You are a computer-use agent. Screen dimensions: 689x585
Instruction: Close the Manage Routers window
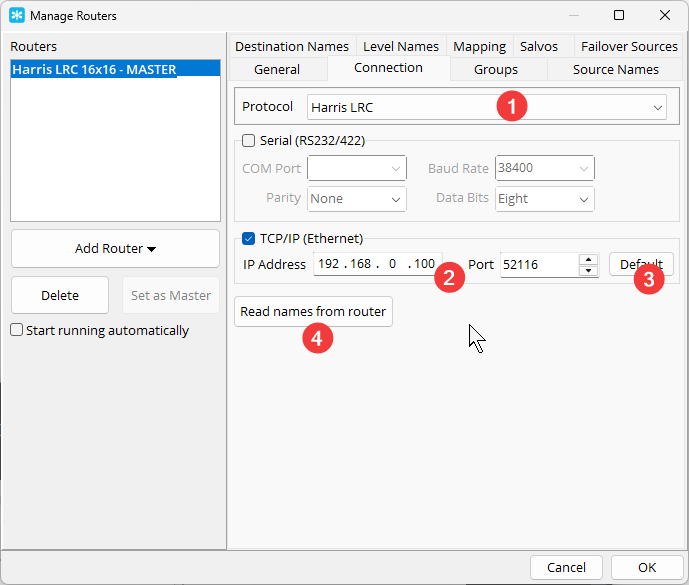(x=664, y=15)
